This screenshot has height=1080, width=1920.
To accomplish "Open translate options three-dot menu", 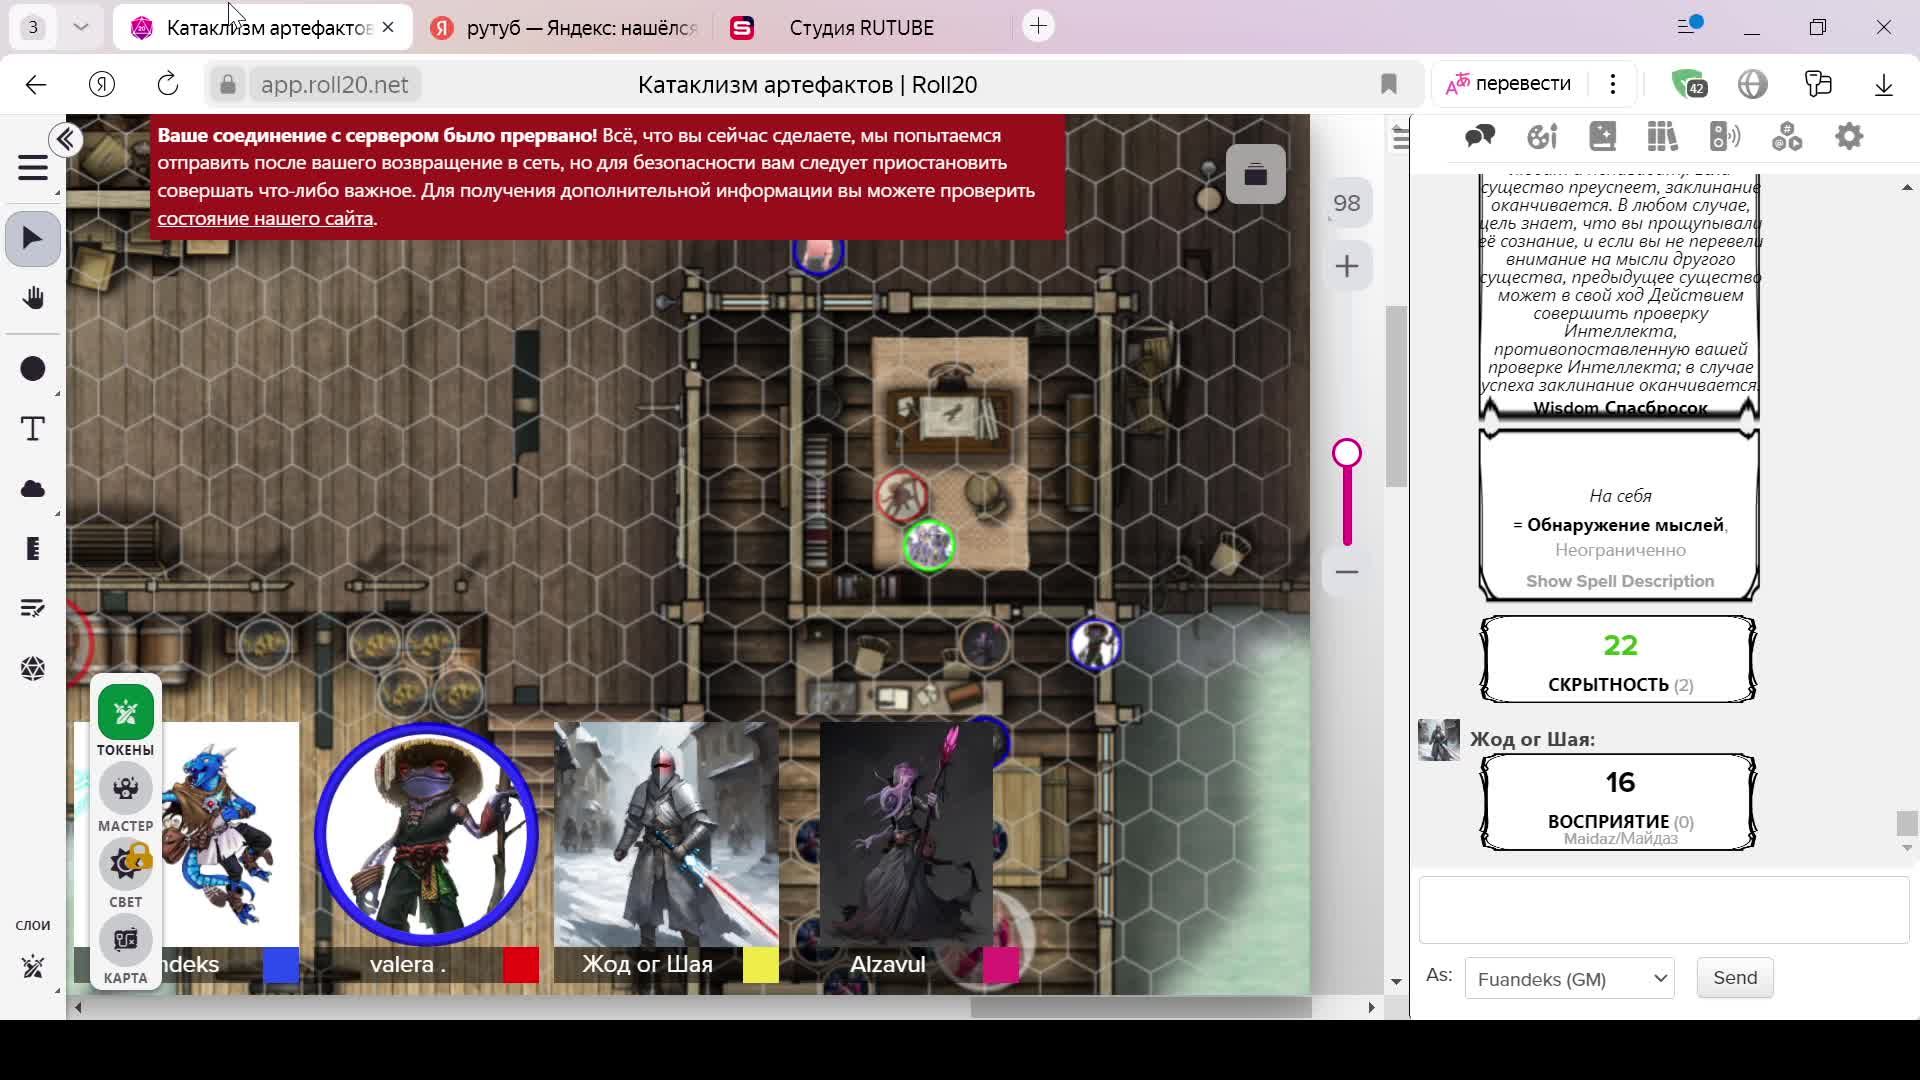I will point(1613,84).
